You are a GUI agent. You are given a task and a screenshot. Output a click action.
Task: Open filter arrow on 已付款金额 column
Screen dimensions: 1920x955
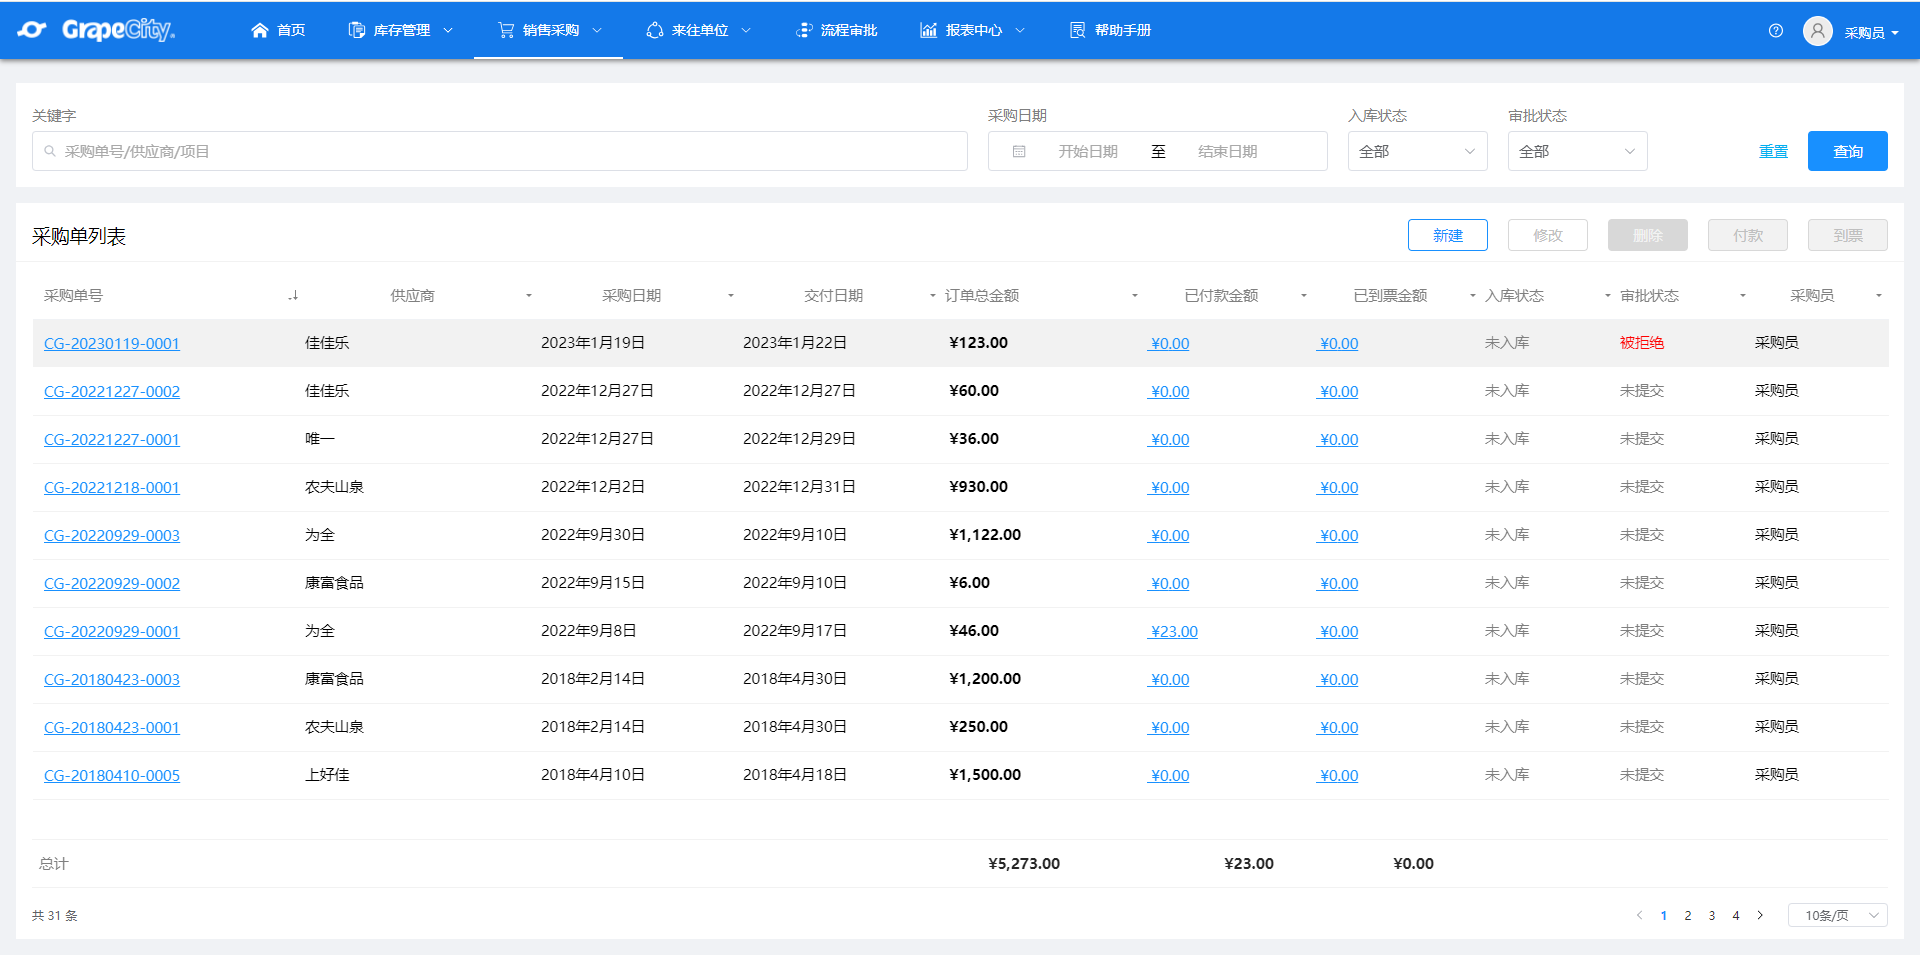1304,296
